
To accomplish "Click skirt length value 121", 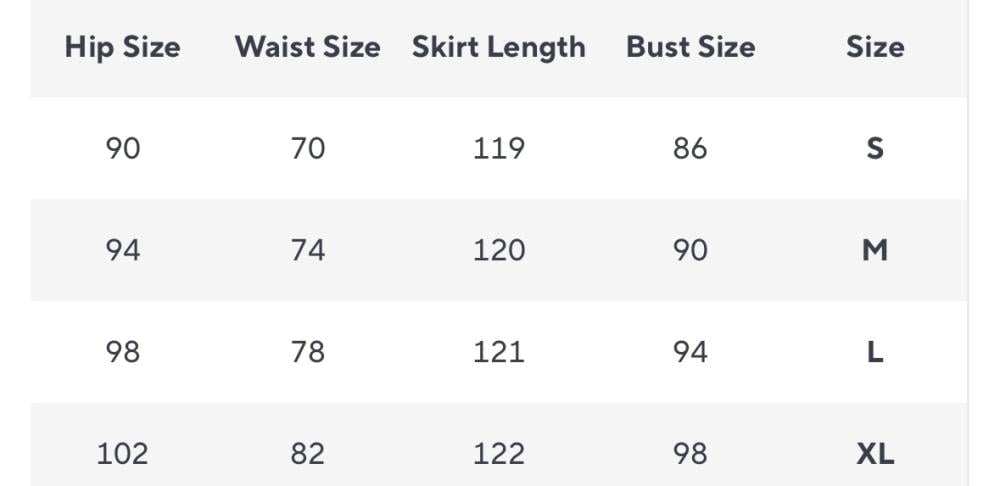I will (x=498, y=352).
